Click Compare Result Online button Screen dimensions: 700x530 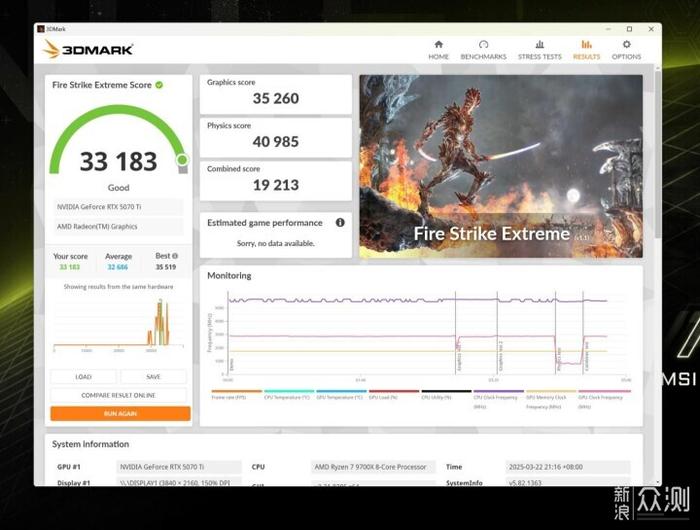click(118, 395)
